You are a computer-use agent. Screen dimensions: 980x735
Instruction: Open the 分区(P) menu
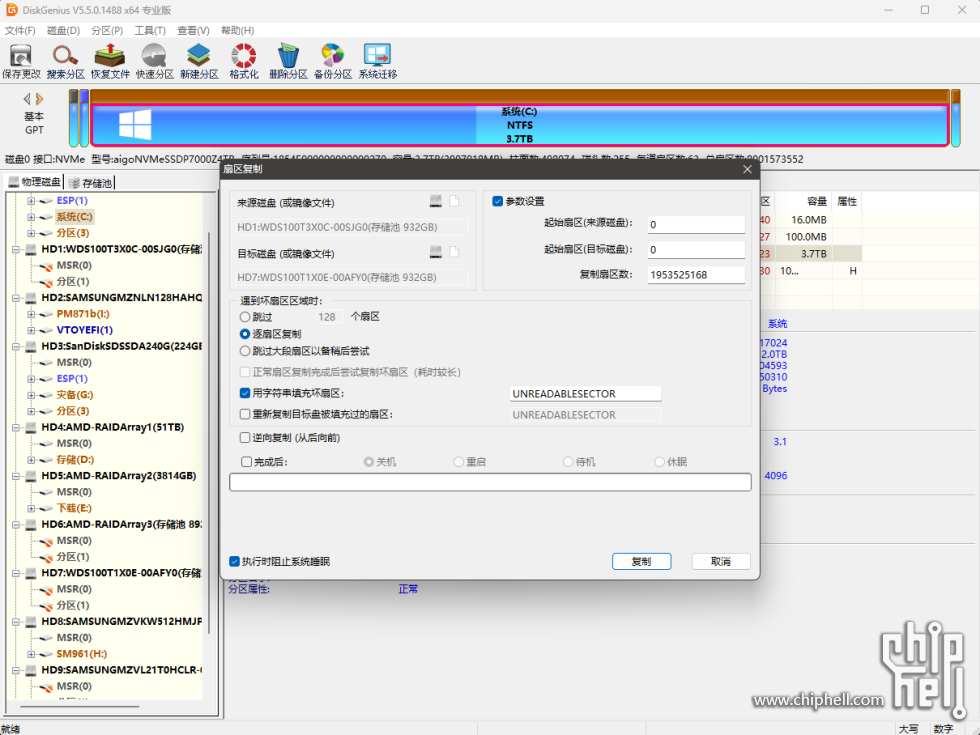pos(107,30)
